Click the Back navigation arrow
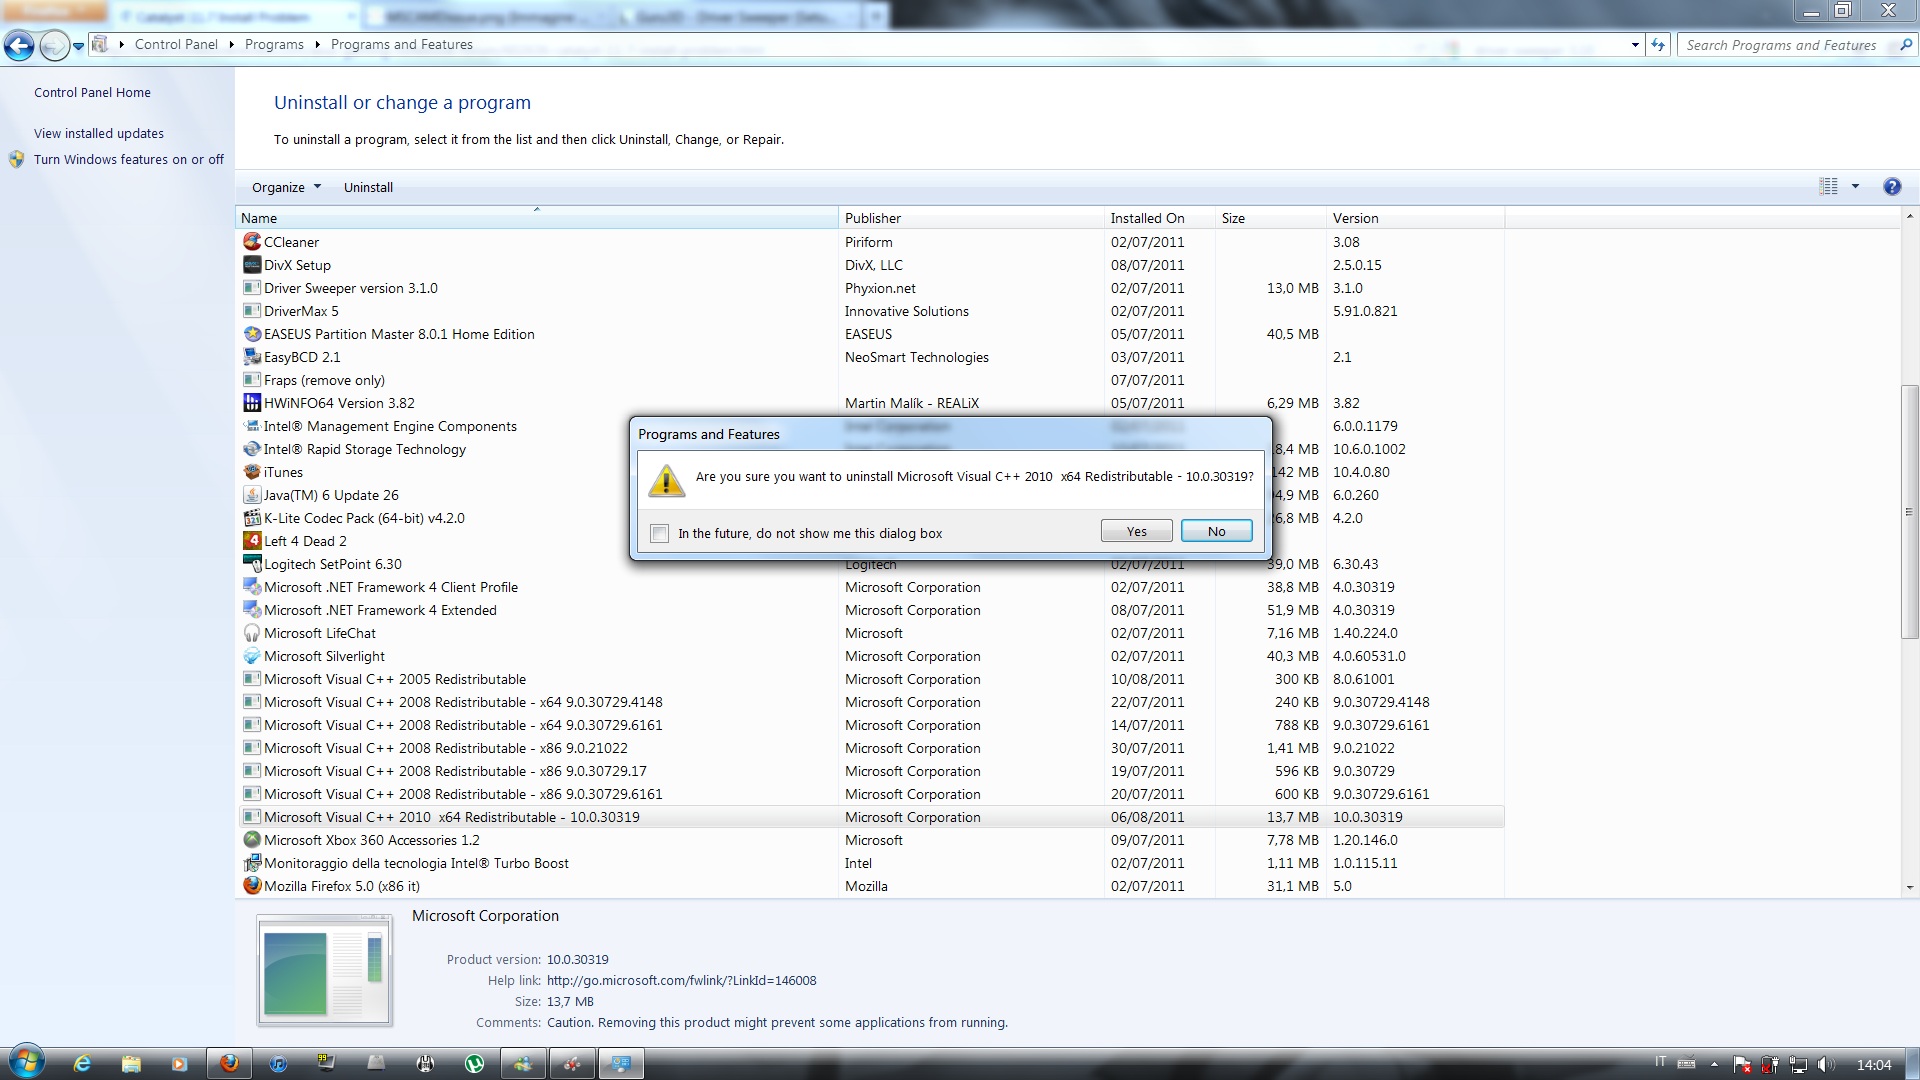This screenshot has width=1920, height=1080. (x=19, y=45)
